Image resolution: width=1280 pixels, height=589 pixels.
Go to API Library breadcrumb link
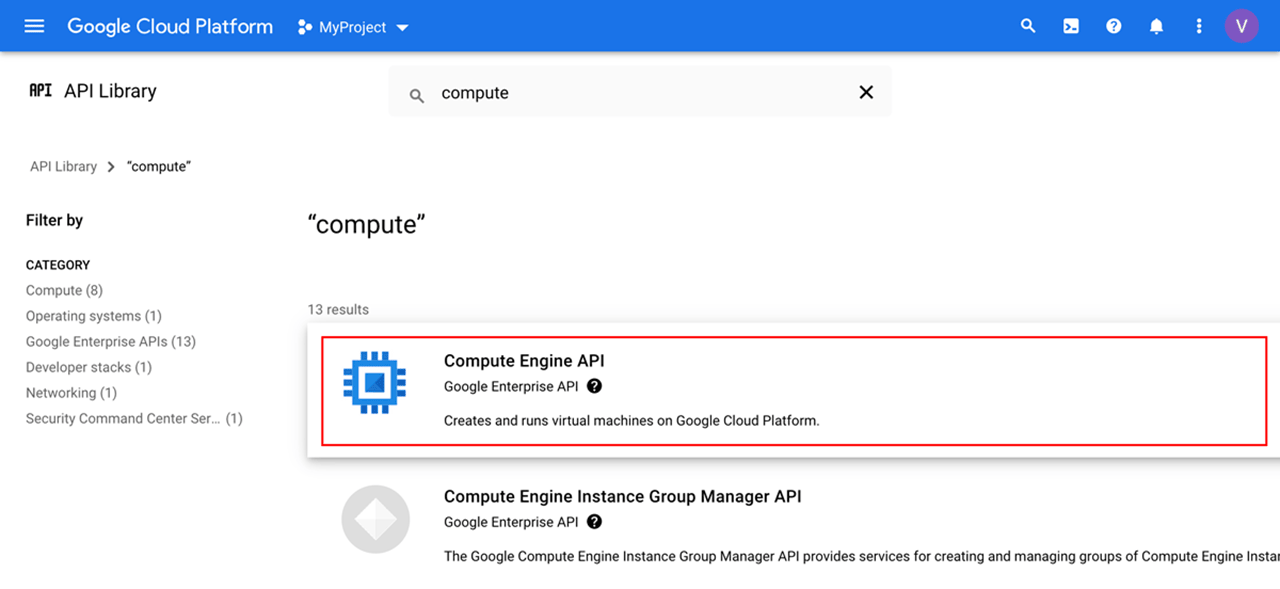coord(63,166)
